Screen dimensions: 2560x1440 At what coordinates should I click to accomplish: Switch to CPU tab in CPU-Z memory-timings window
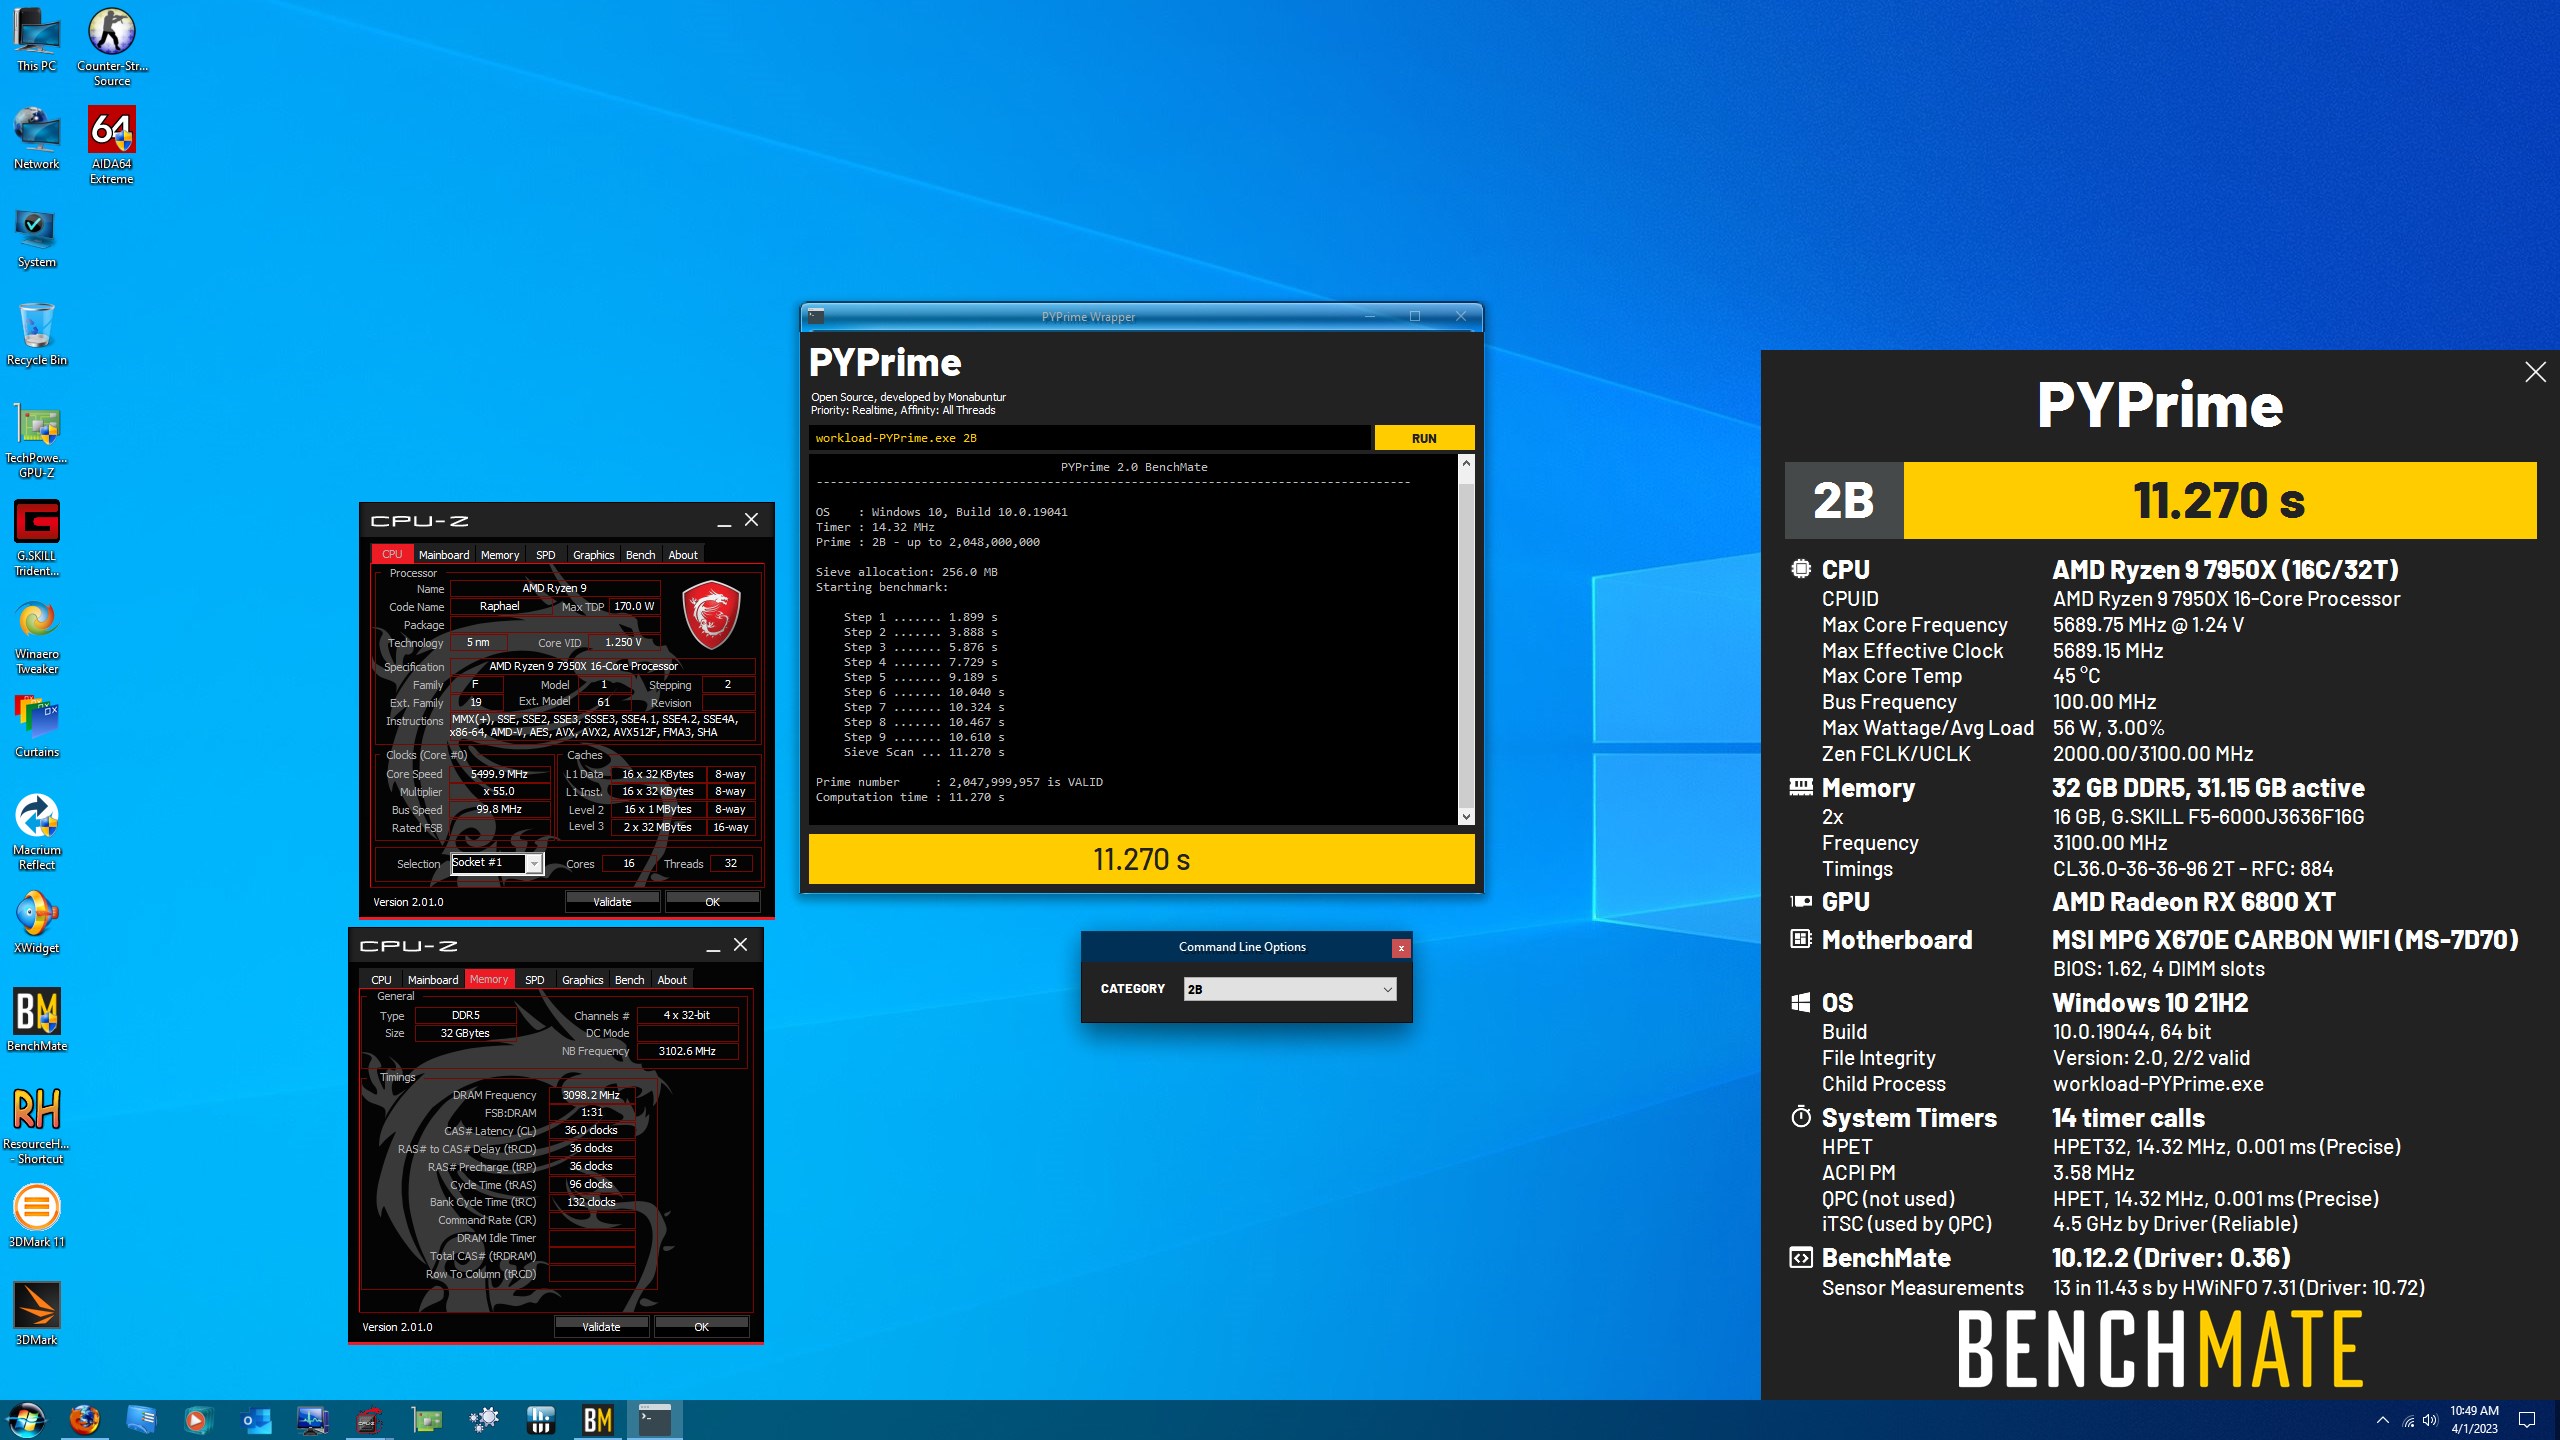(381, 980)
